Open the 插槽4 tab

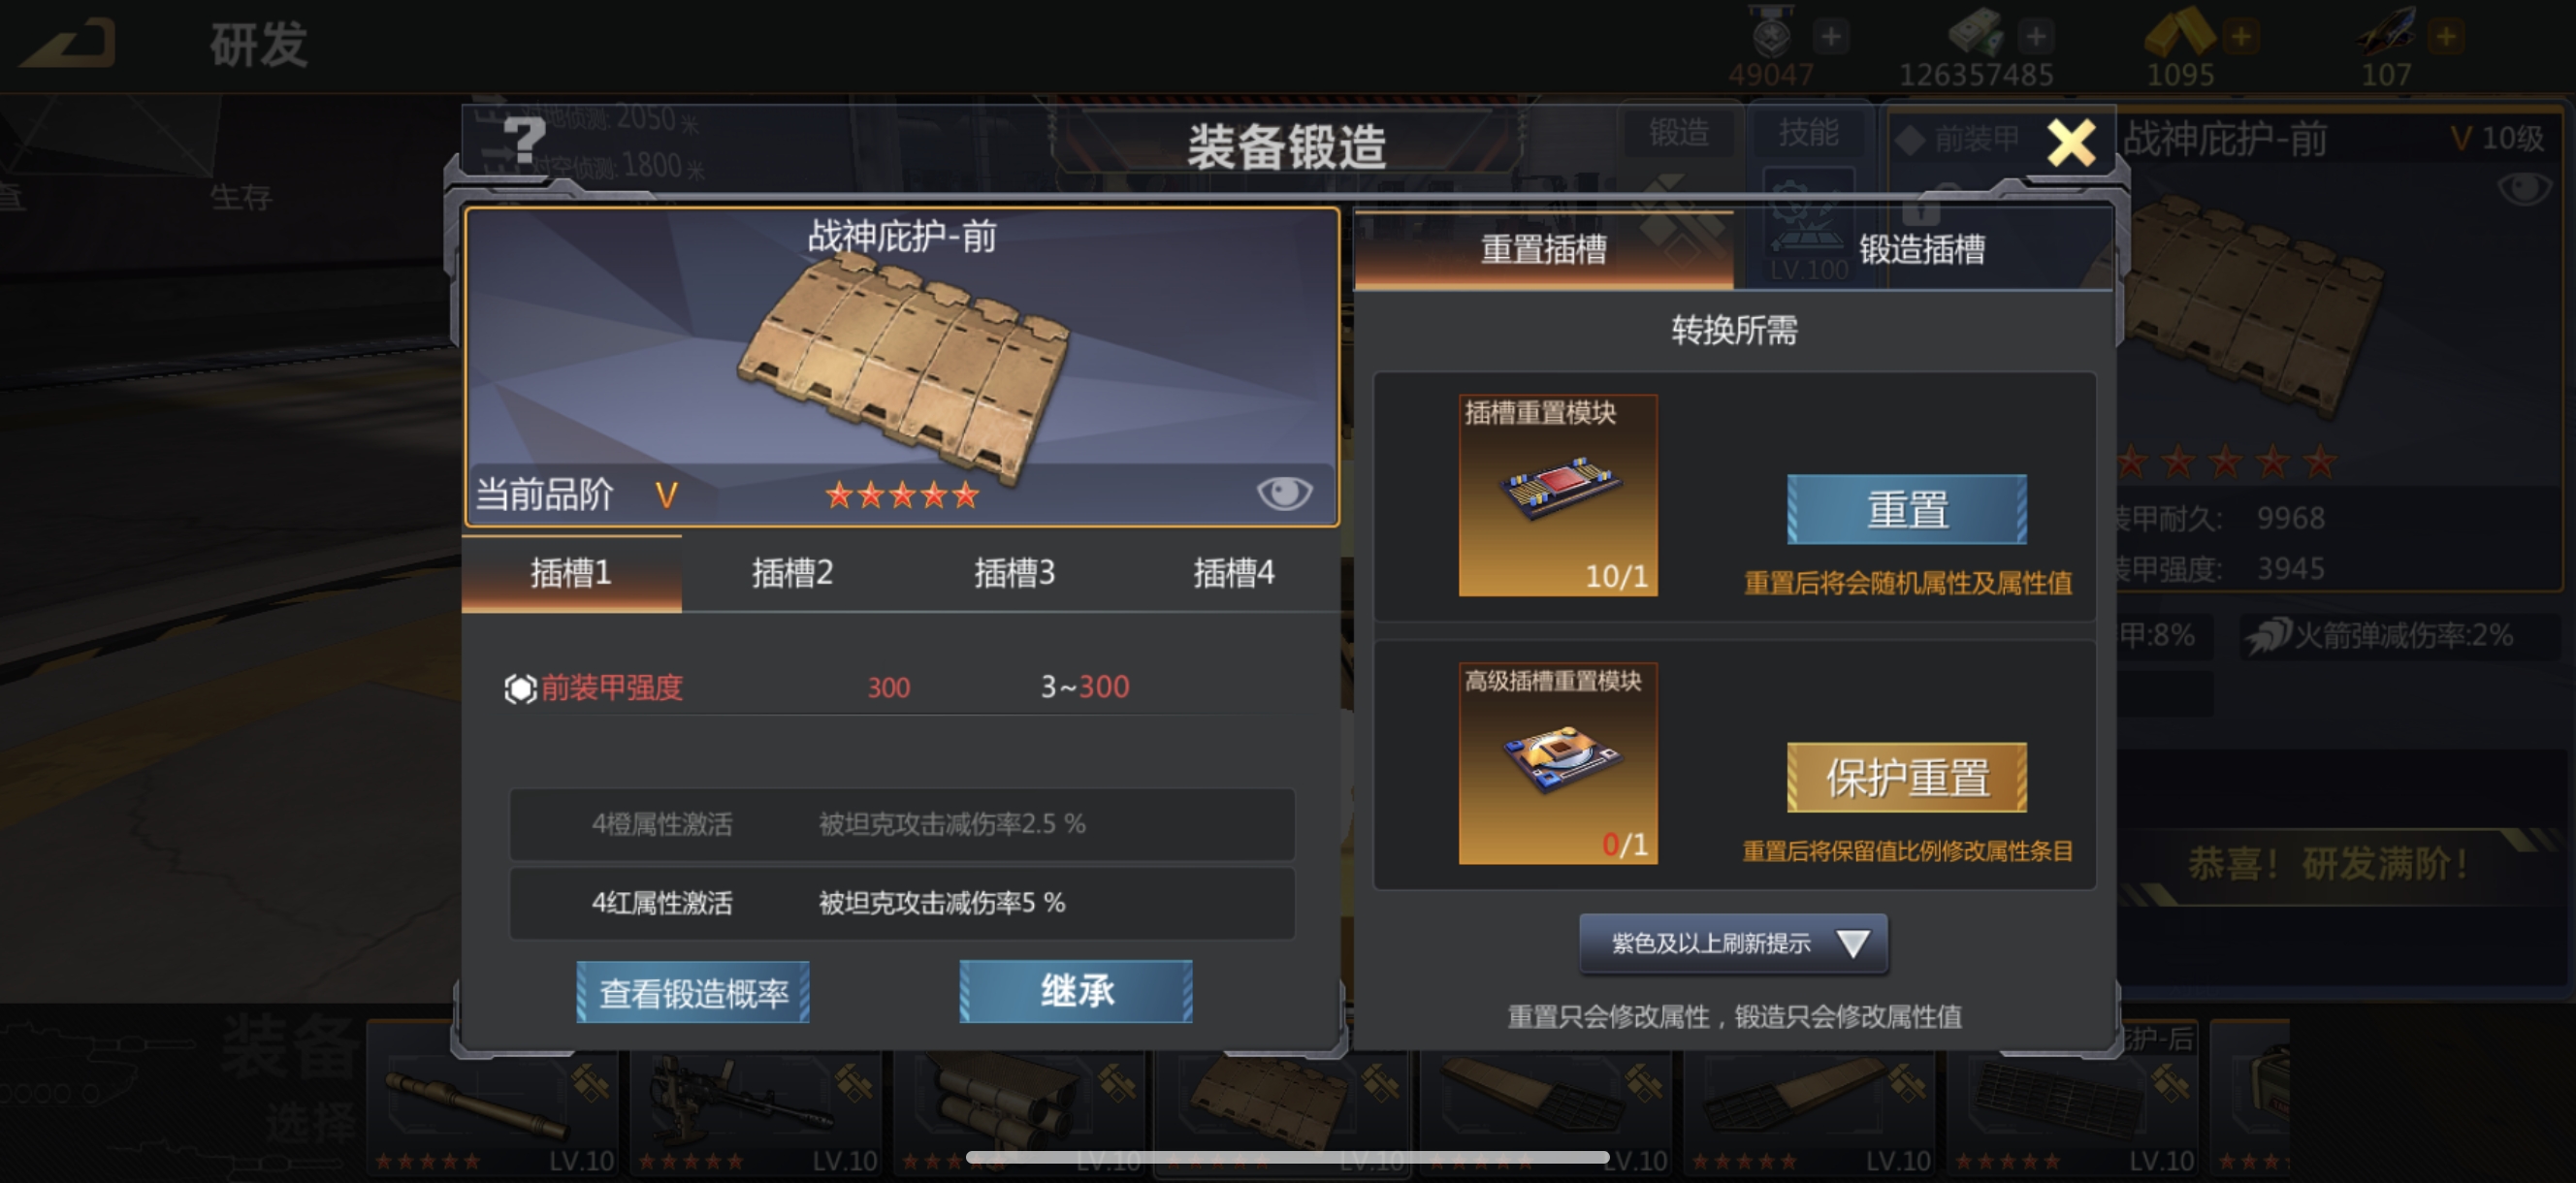point(1233,573)
